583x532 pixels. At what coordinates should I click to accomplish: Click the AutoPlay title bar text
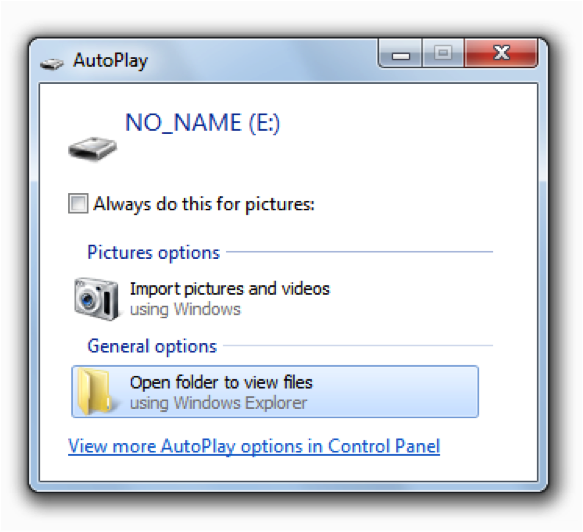[110, 61]
